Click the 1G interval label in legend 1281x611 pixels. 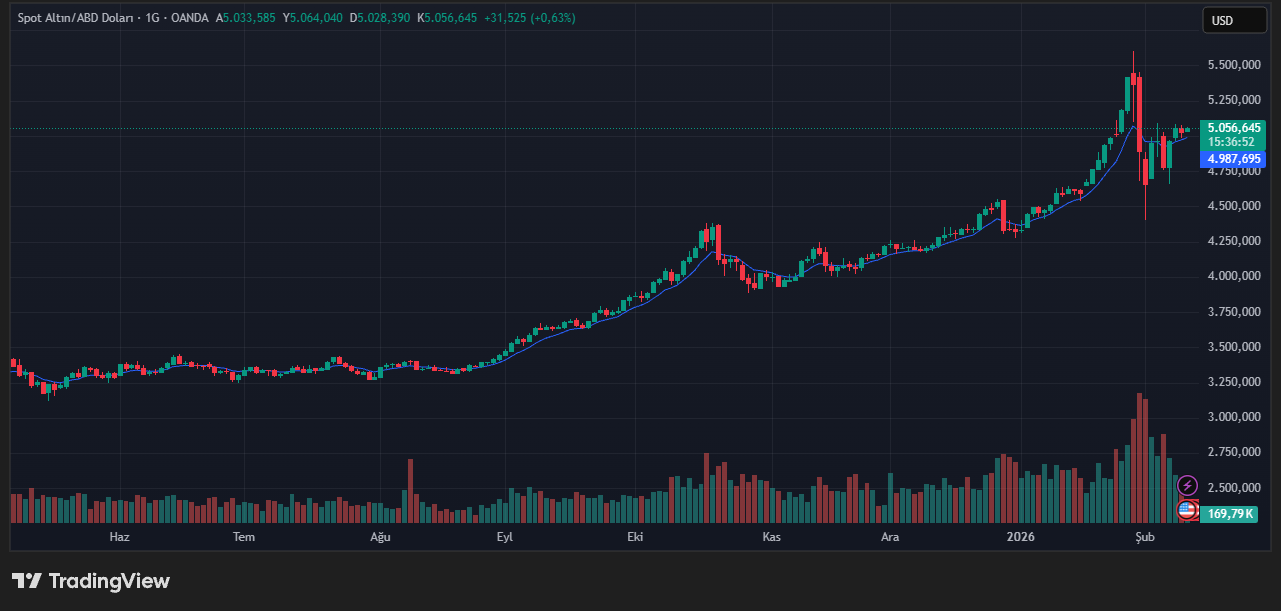[153, 18]
